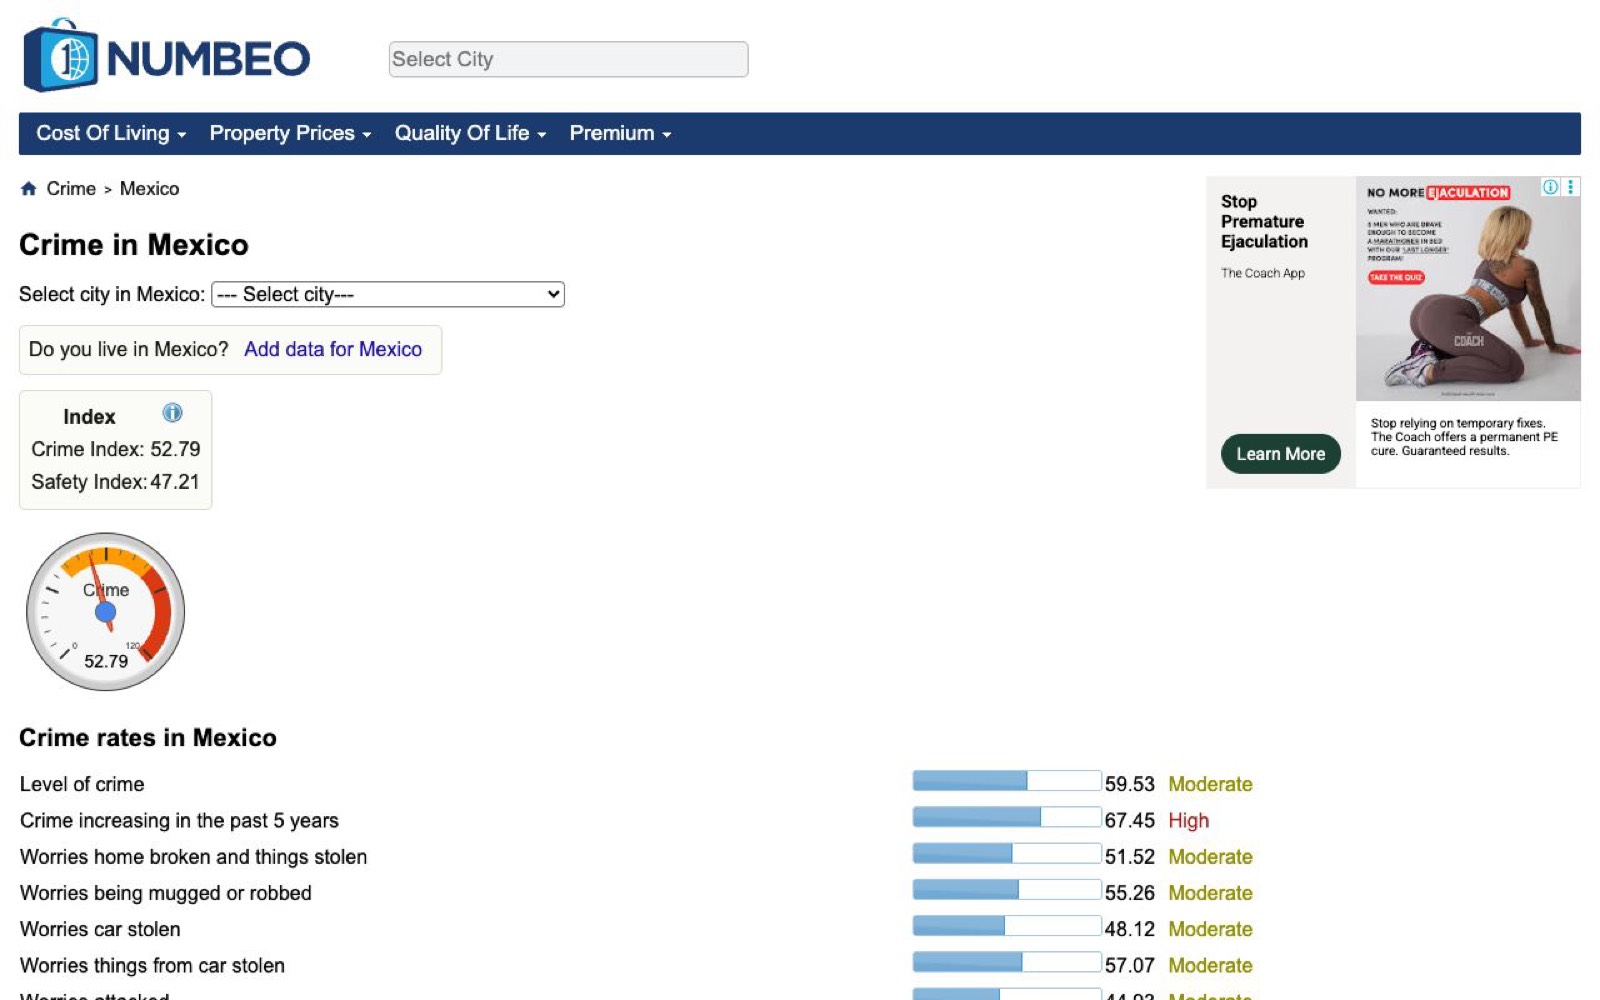Click the Crime breadcrumb link
The height and width of the screenshot is (1000, 1600).
tap(71, 189)
